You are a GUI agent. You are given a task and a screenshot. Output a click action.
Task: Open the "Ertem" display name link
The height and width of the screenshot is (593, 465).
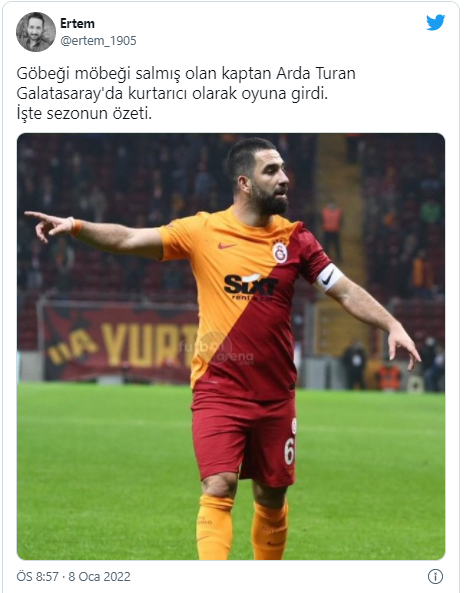[78, 23]
